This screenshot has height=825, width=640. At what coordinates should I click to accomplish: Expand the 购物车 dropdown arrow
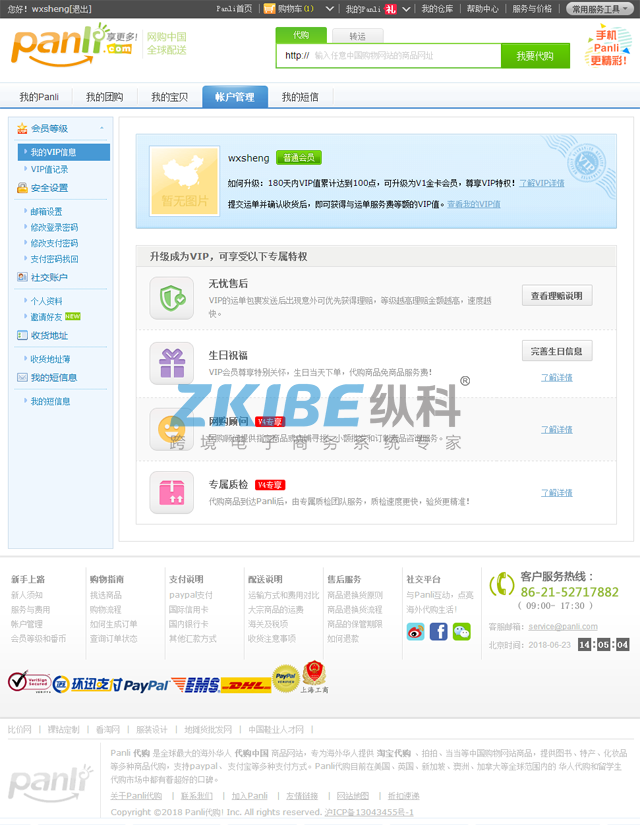(x=329, y=9)
